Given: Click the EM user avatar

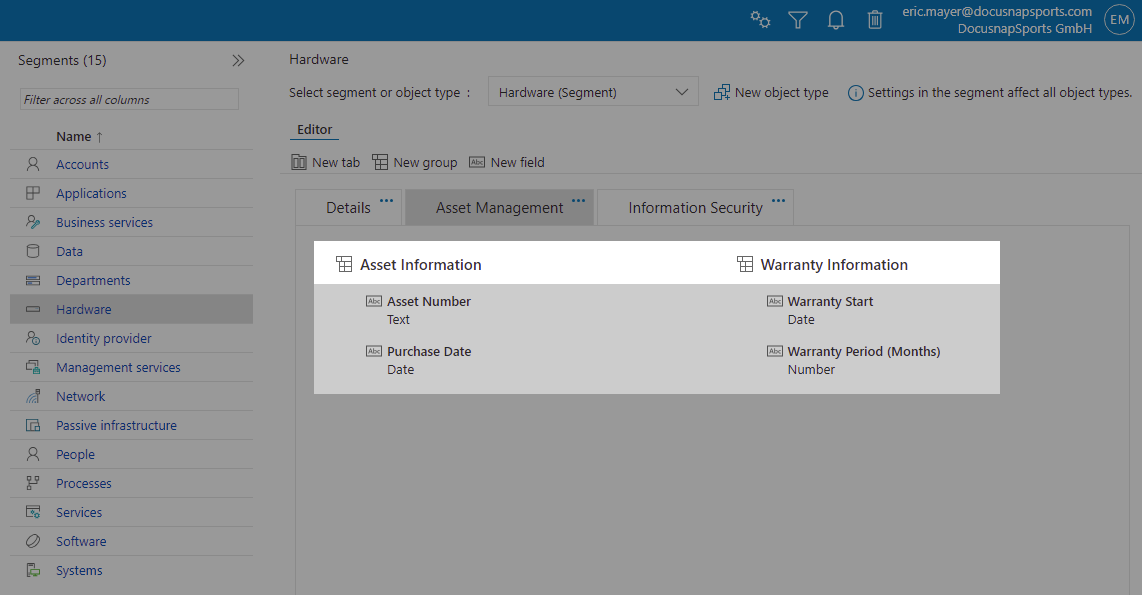Looking at the screenshot, I should tap(1117, 20).
